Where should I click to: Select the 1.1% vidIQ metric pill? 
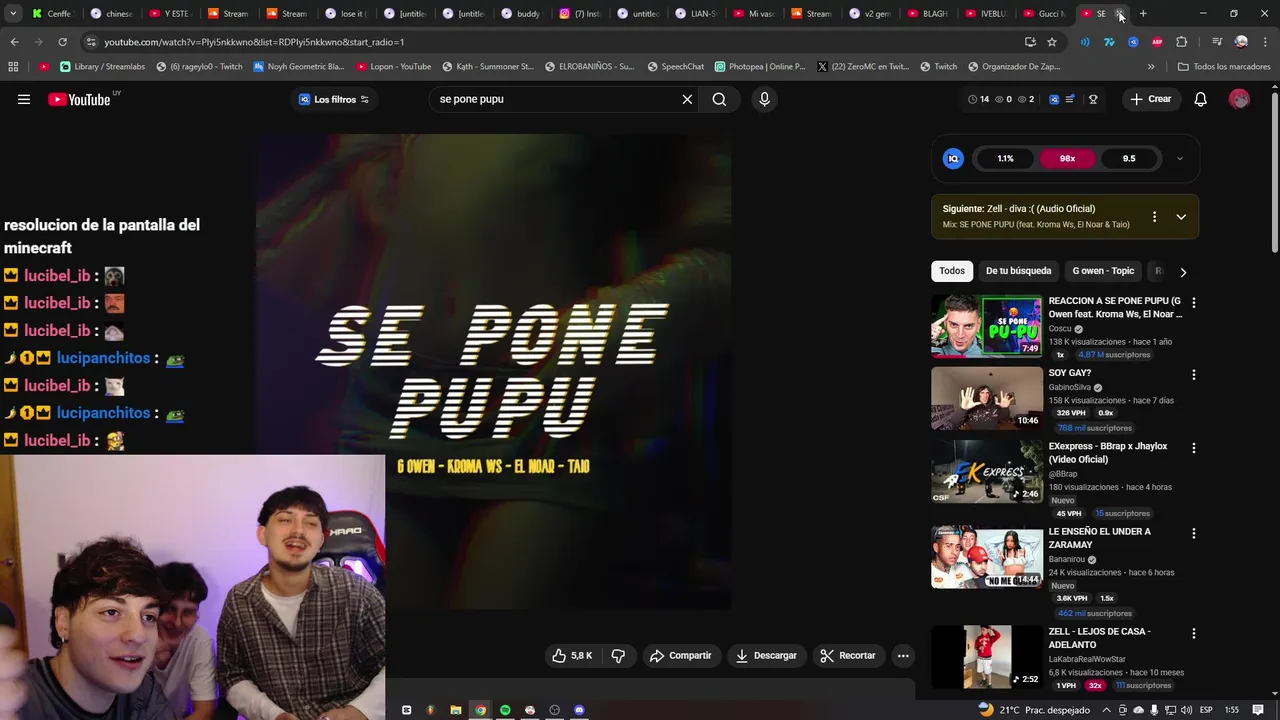[x=1005, y=158]
